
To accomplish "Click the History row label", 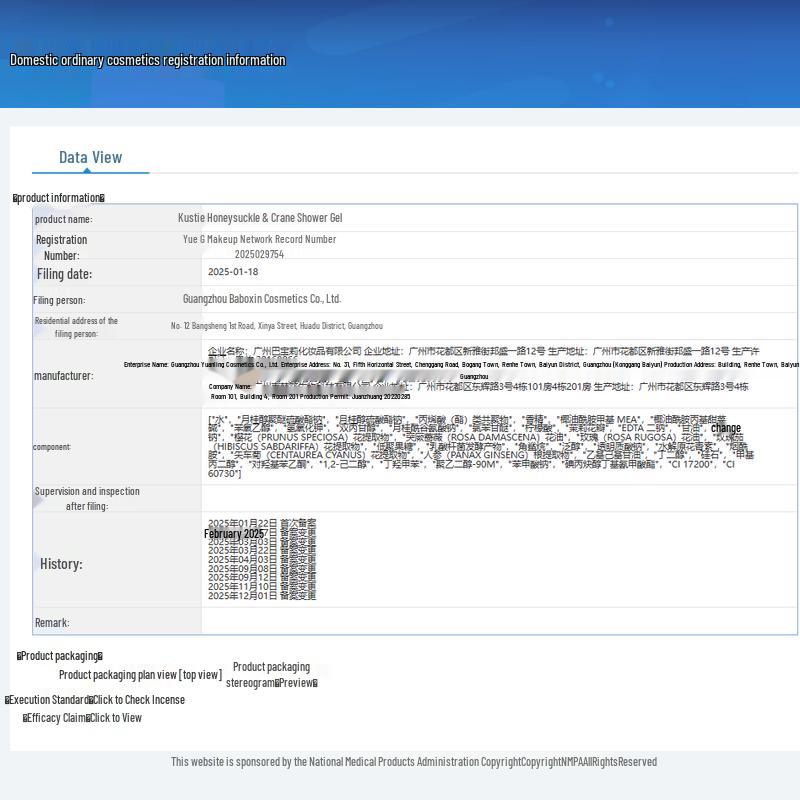I will pos(61,564).
